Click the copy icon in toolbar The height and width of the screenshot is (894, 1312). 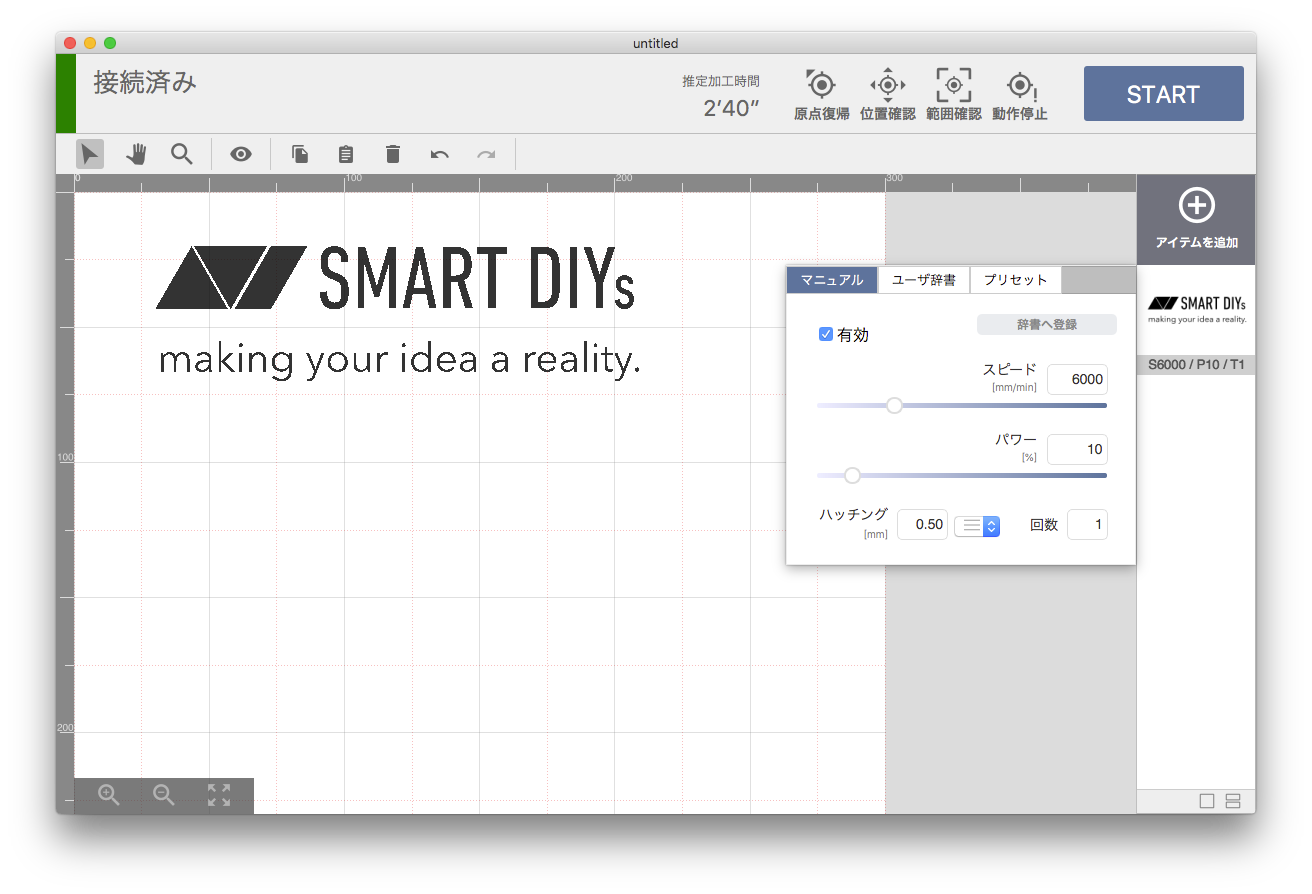[x=300, y=154]
